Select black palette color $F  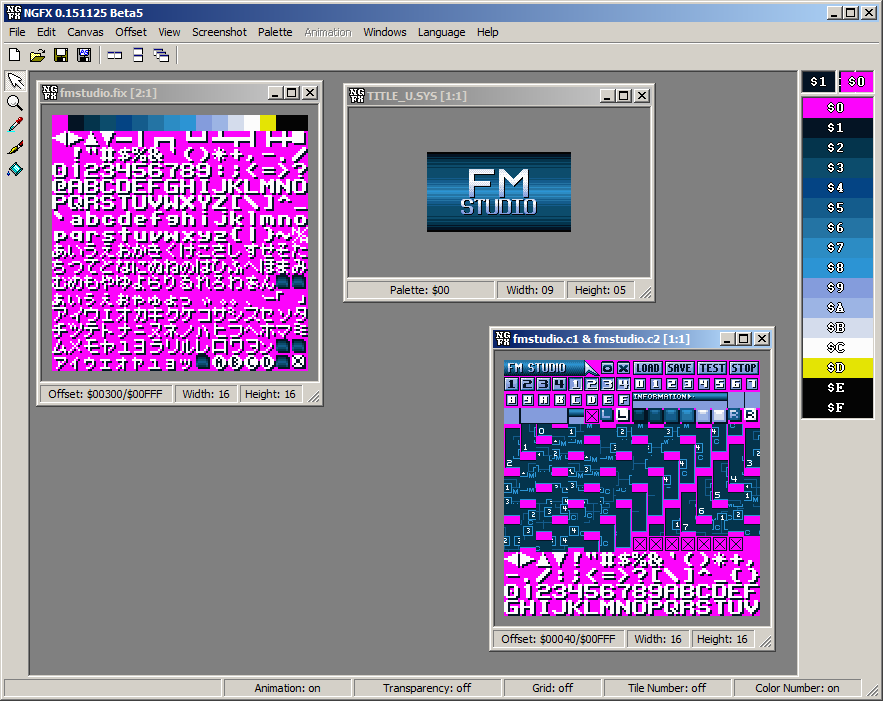pos(837,408)
